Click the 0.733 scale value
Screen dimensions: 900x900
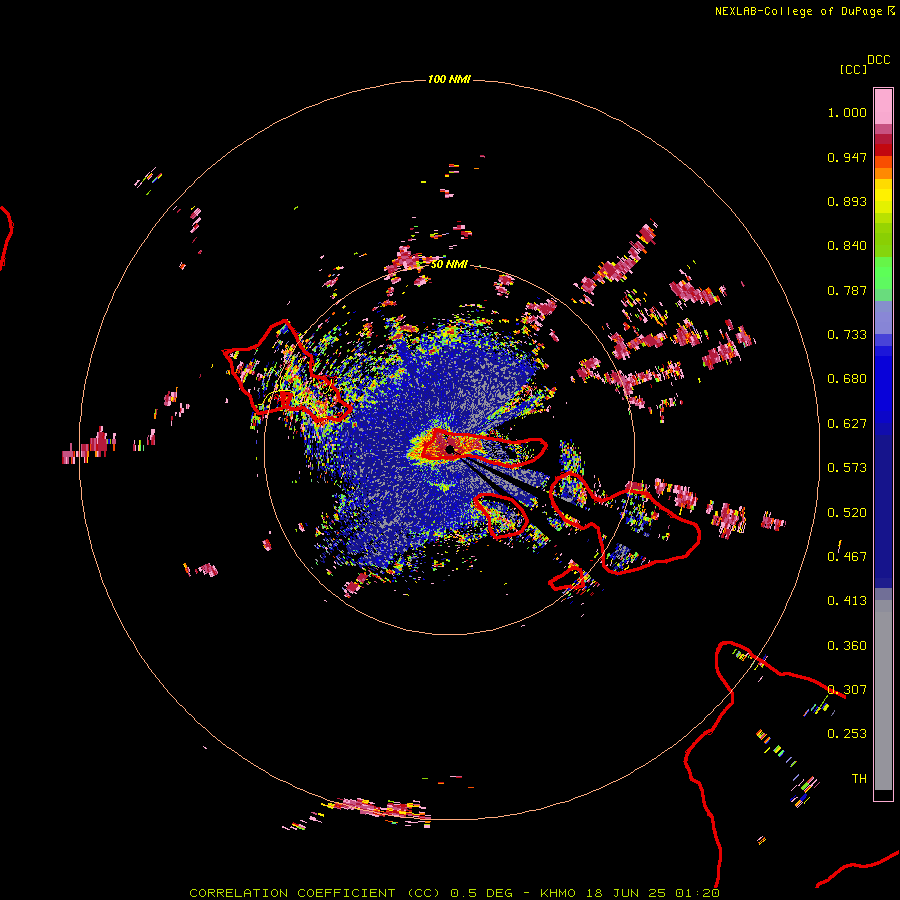click(x=847, y=335)
